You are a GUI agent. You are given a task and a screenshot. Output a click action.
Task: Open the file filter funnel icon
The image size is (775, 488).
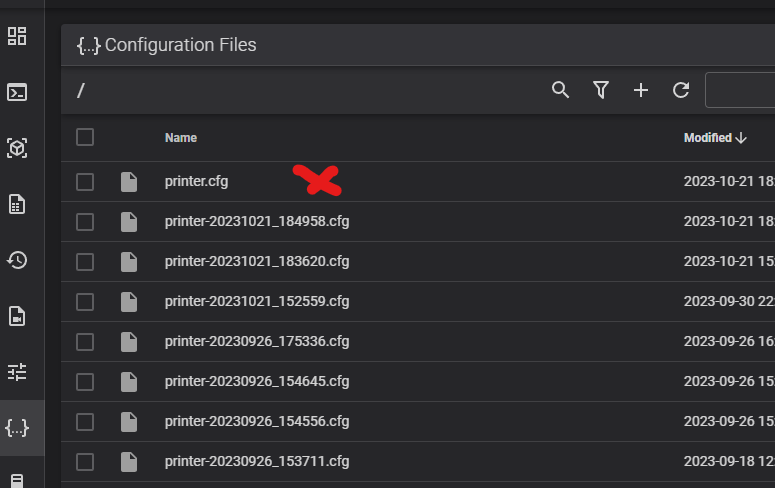pyautogui.click(x=601, y=90)
